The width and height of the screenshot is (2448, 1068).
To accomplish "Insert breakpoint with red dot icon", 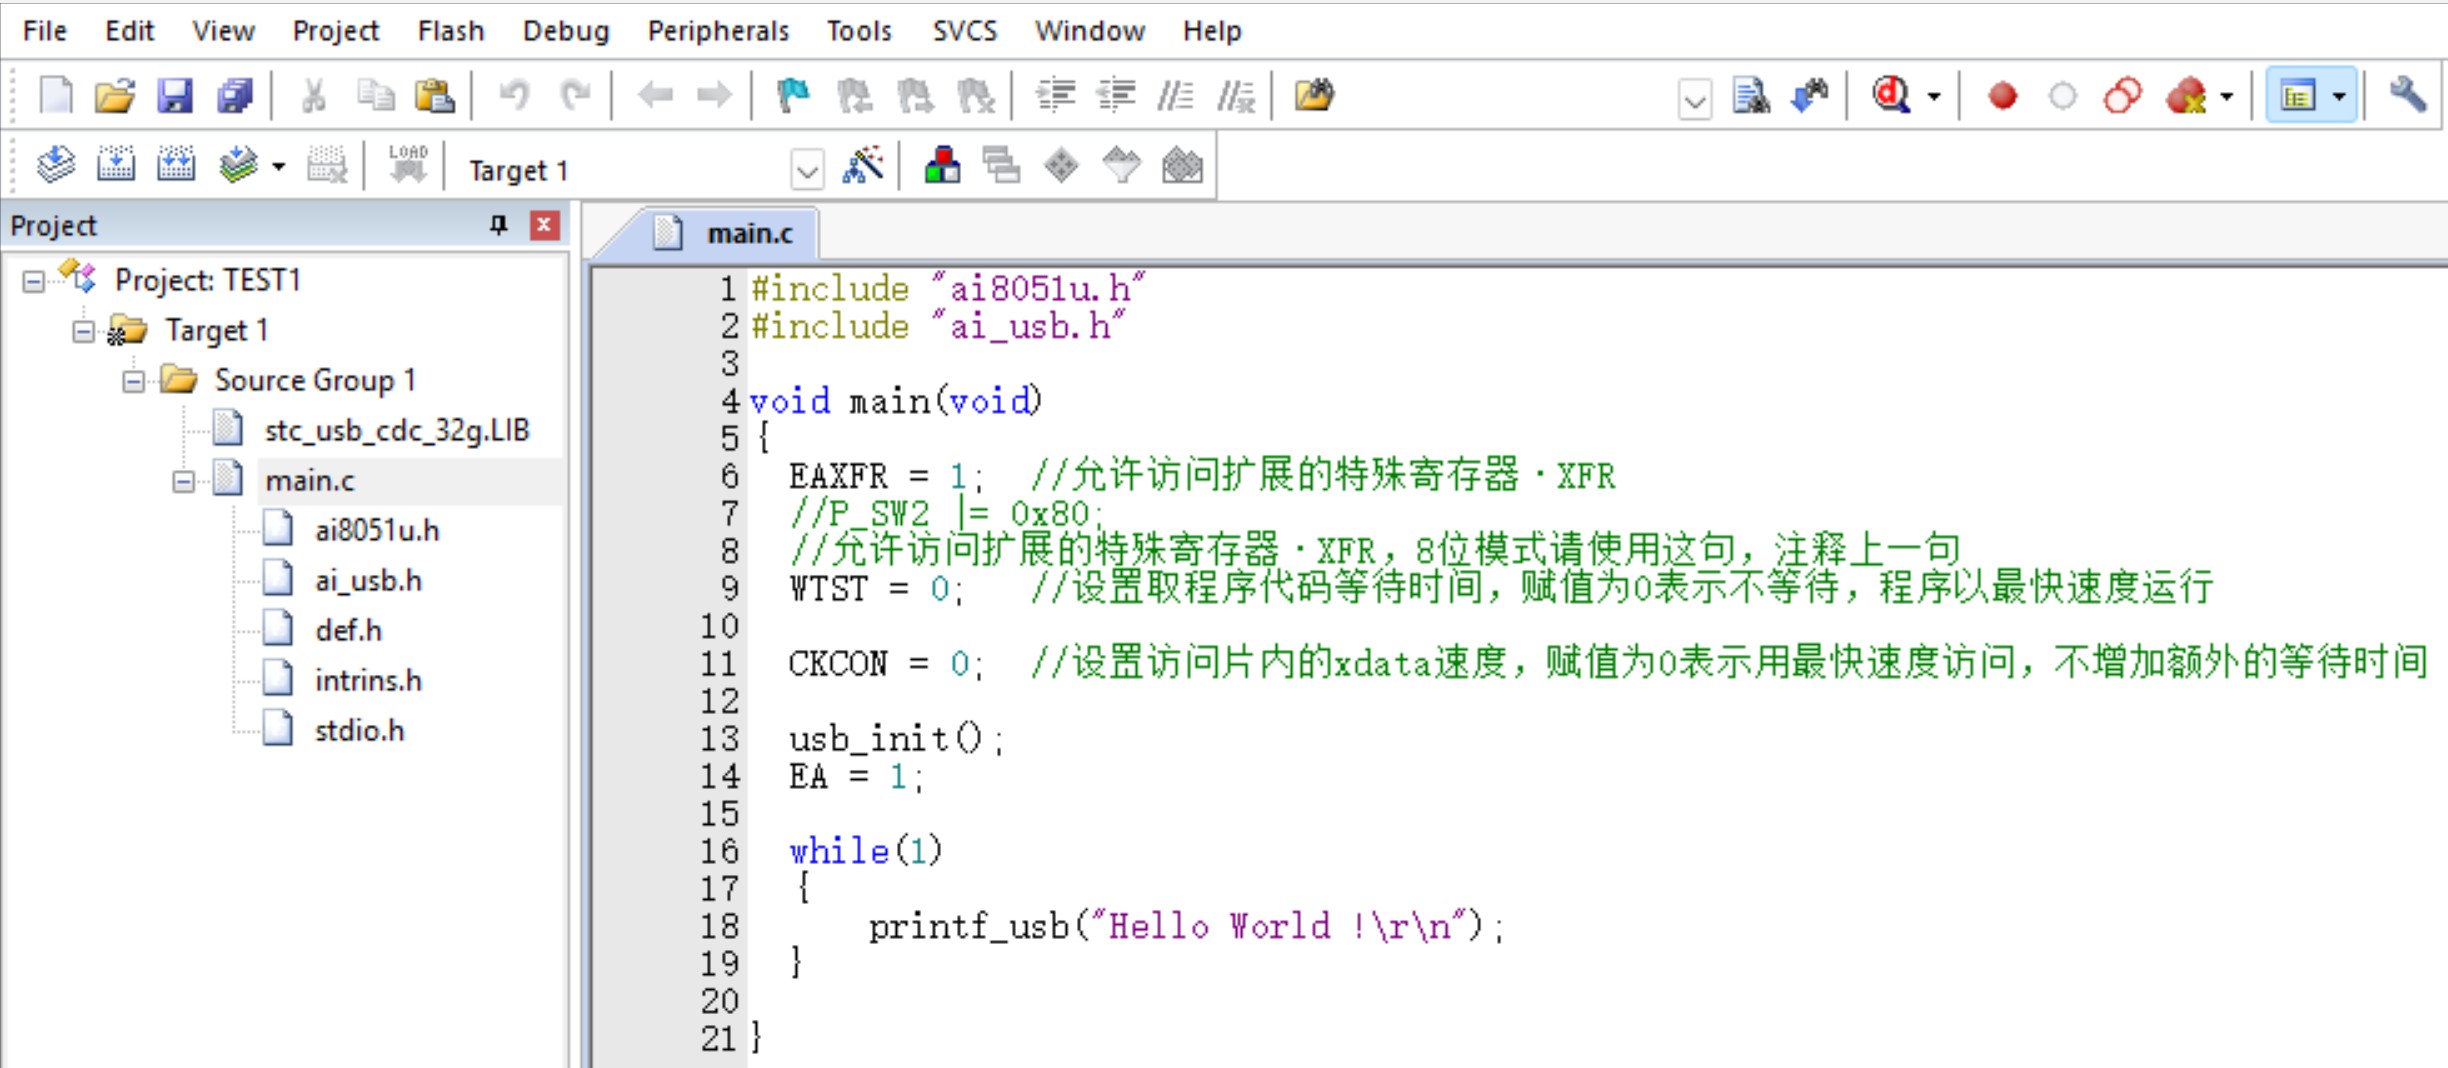I will tap(2002, 96).
